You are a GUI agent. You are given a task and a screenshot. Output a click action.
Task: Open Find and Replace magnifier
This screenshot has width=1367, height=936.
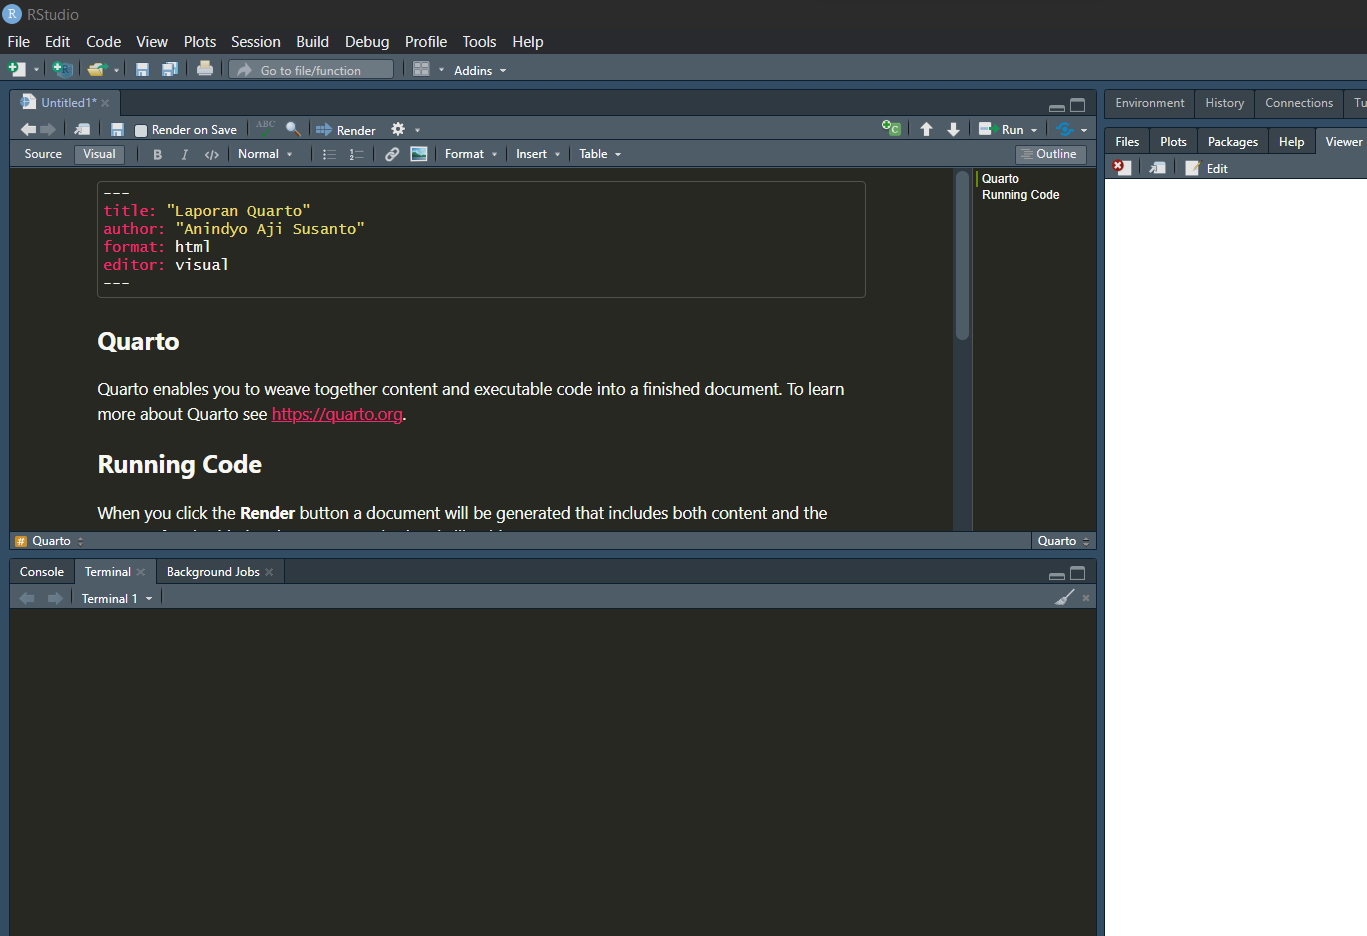tap(293, 129)
